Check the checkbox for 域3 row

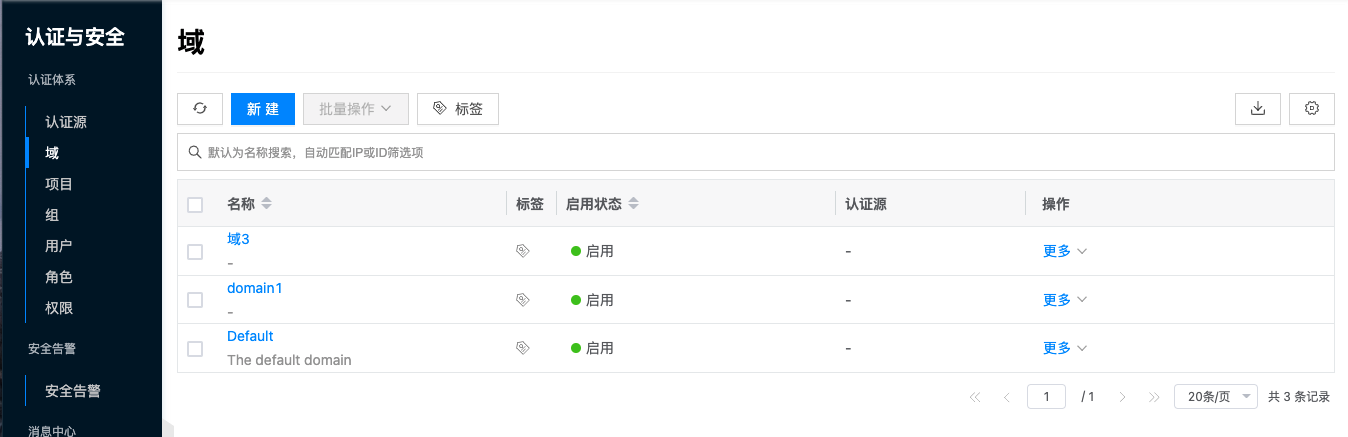click(195, 252)
